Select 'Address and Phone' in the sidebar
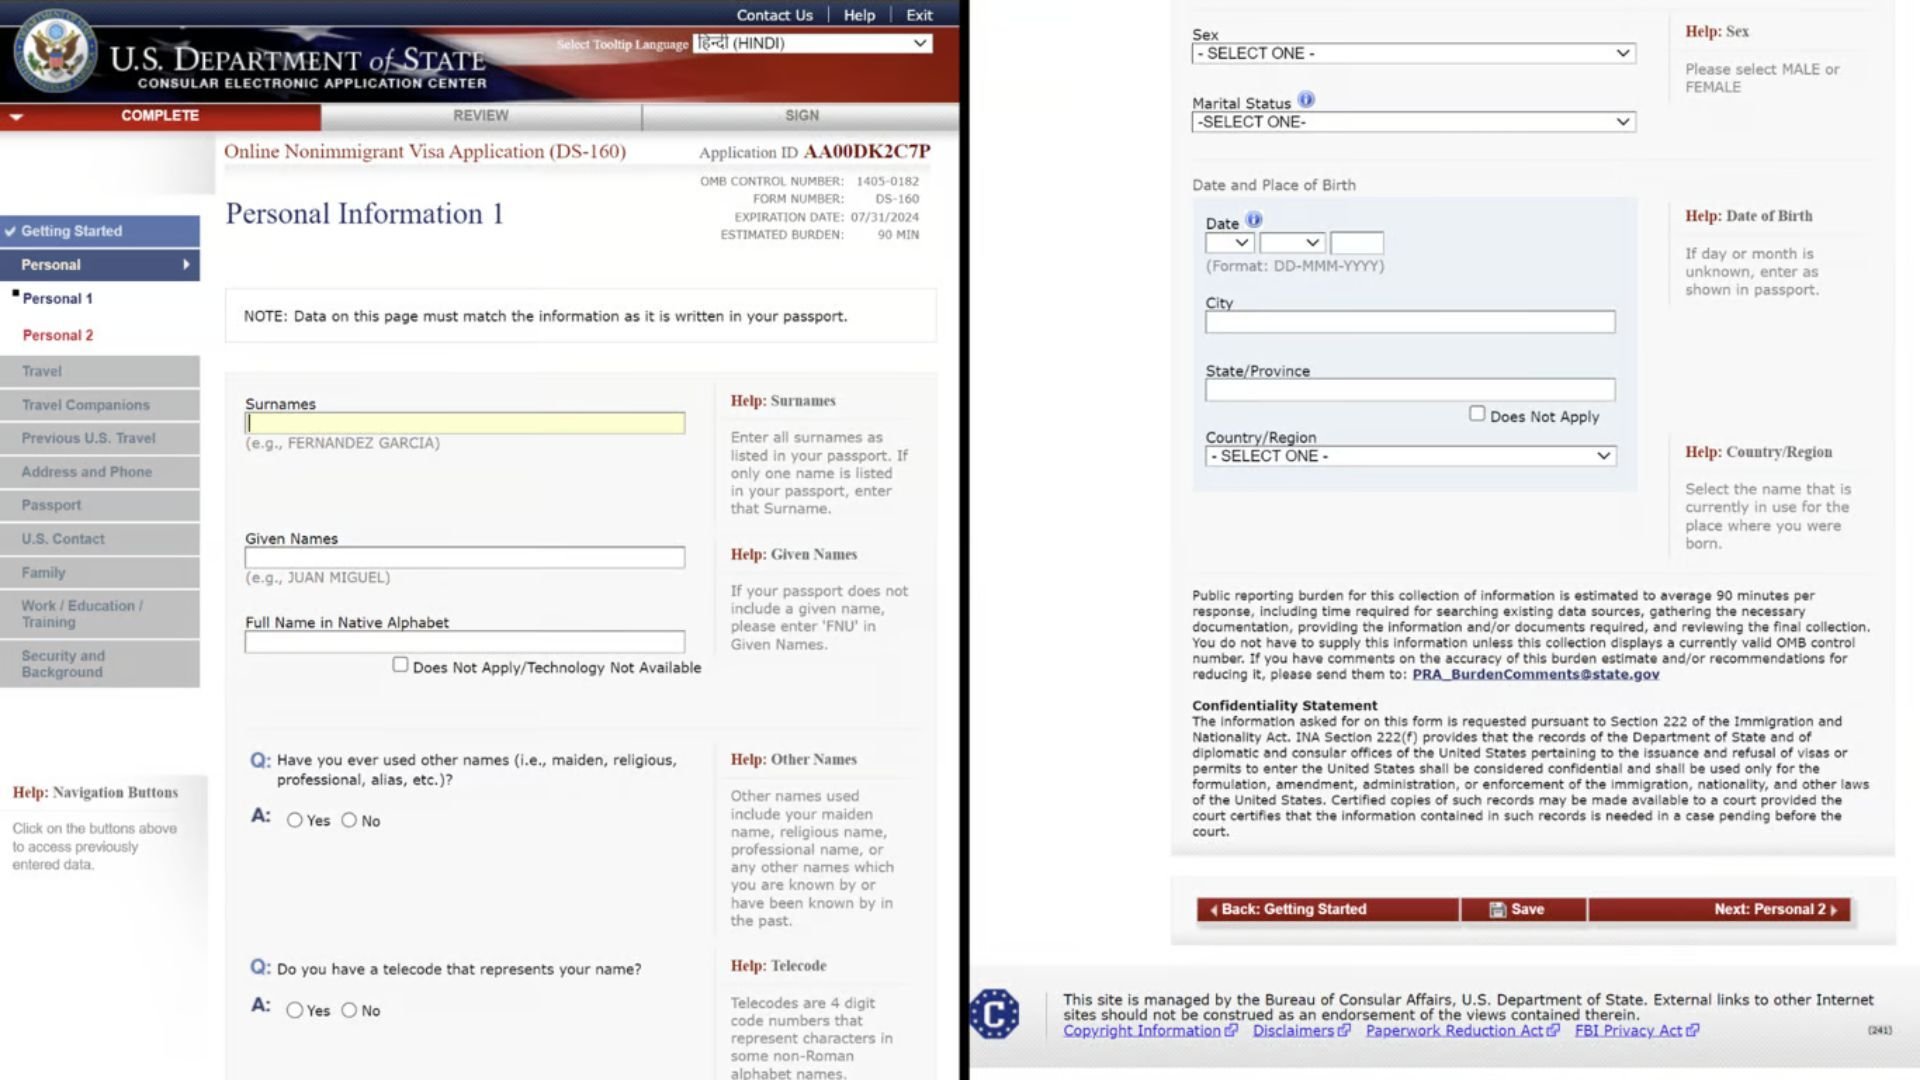The width and height of the screenshot is (1920, 1080). pos(86,471)
